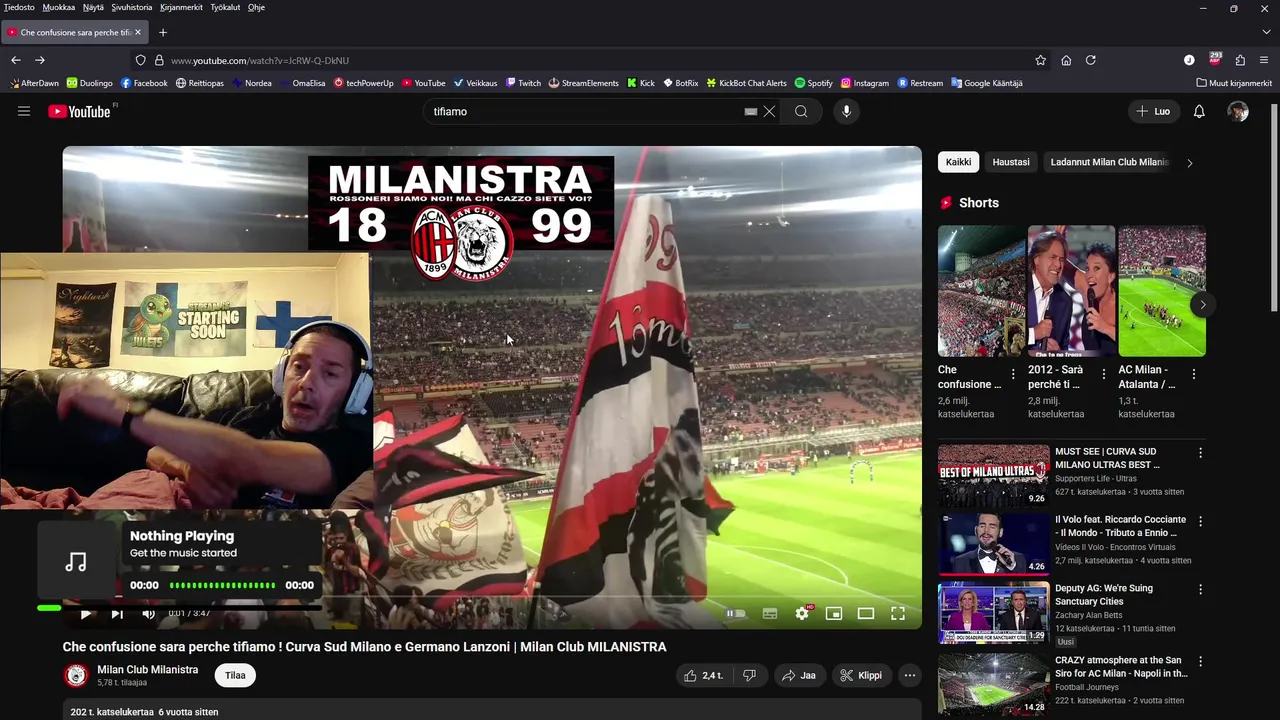Open the 2012 Sarà perché ti short
Image resolution: width=1280 pixels, height=720 pixels.
pos(1071,290)
